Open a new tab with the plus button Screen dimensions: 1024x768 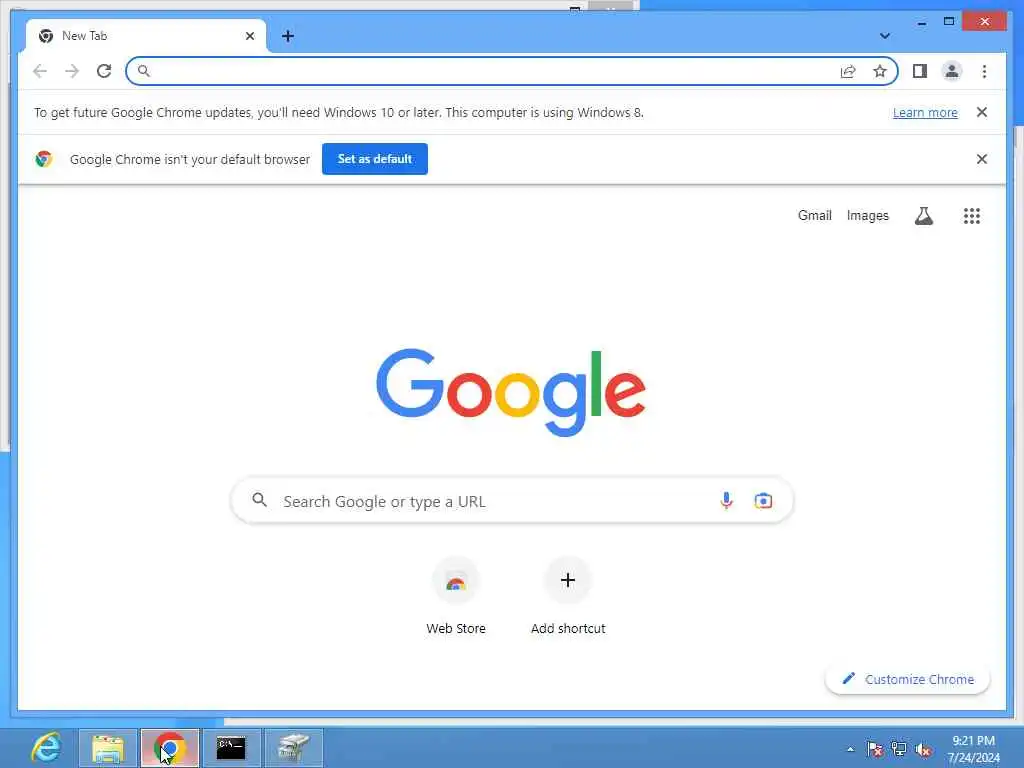click(288, 36)
